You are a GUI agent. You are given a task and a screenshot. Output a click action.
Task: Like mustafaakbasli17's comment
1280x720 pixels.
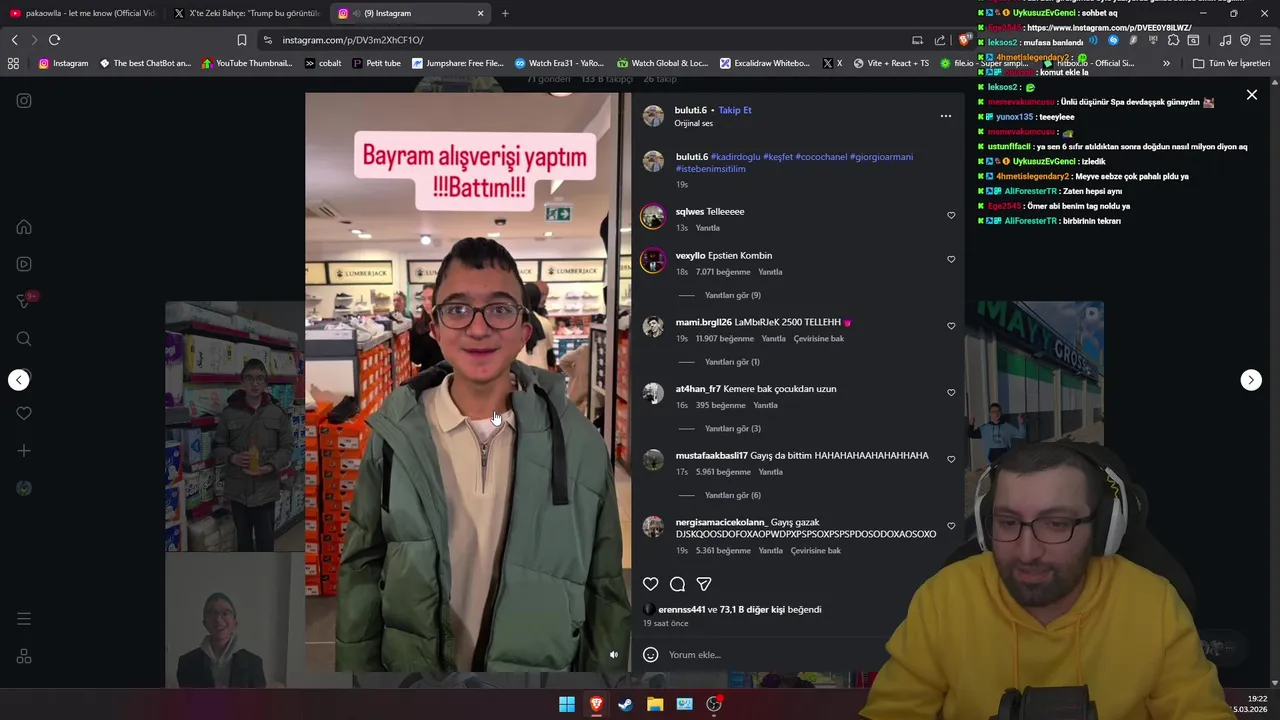coord(951,459)
